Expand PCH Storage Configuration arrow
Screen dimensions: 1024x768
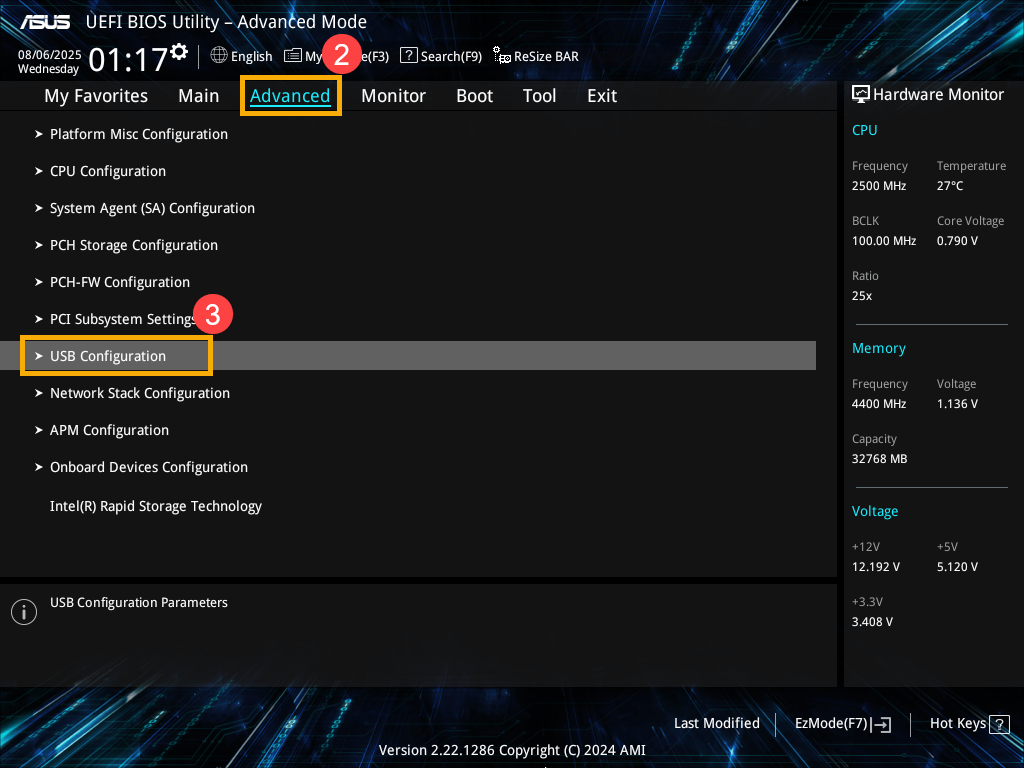pyautogui.click(x=39, y=245)
